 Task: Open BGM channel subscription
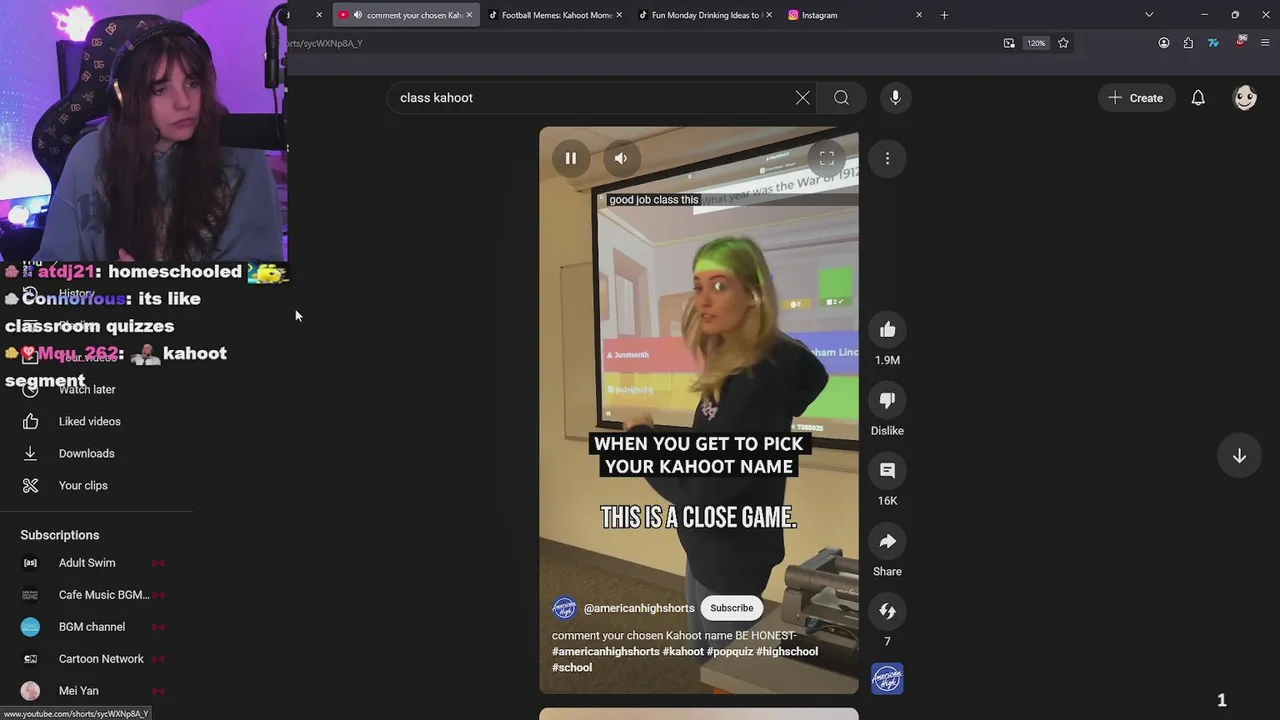(x=96, y=627)
